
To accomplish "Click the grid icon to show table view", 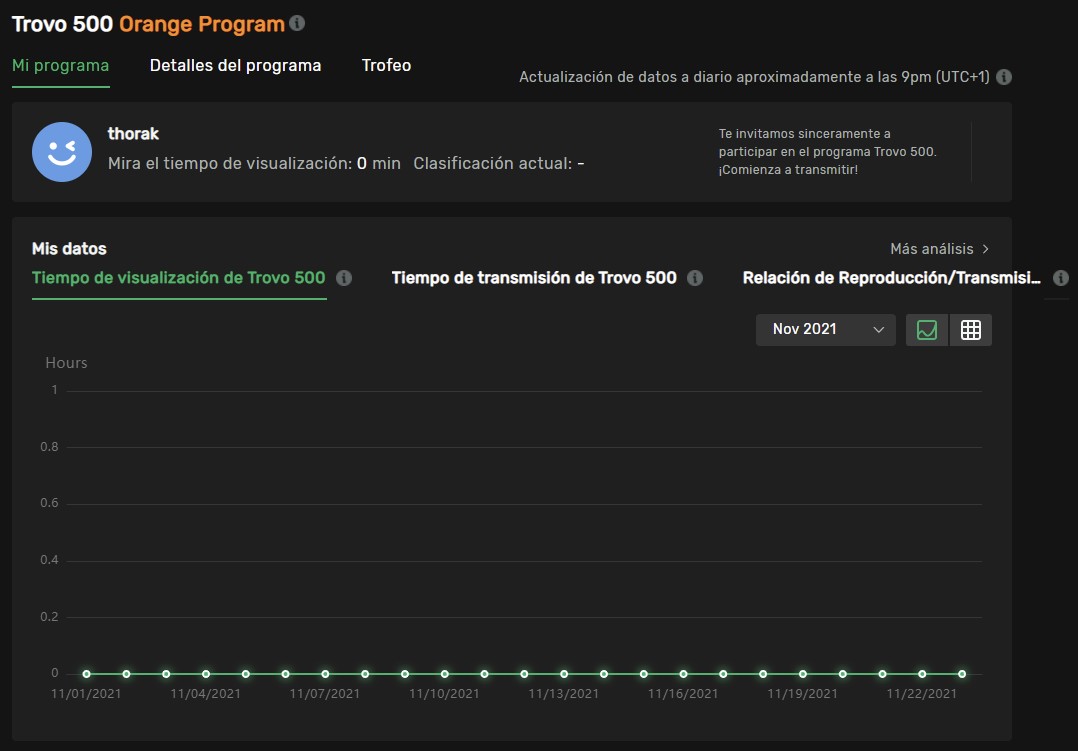I will [970, 329].
